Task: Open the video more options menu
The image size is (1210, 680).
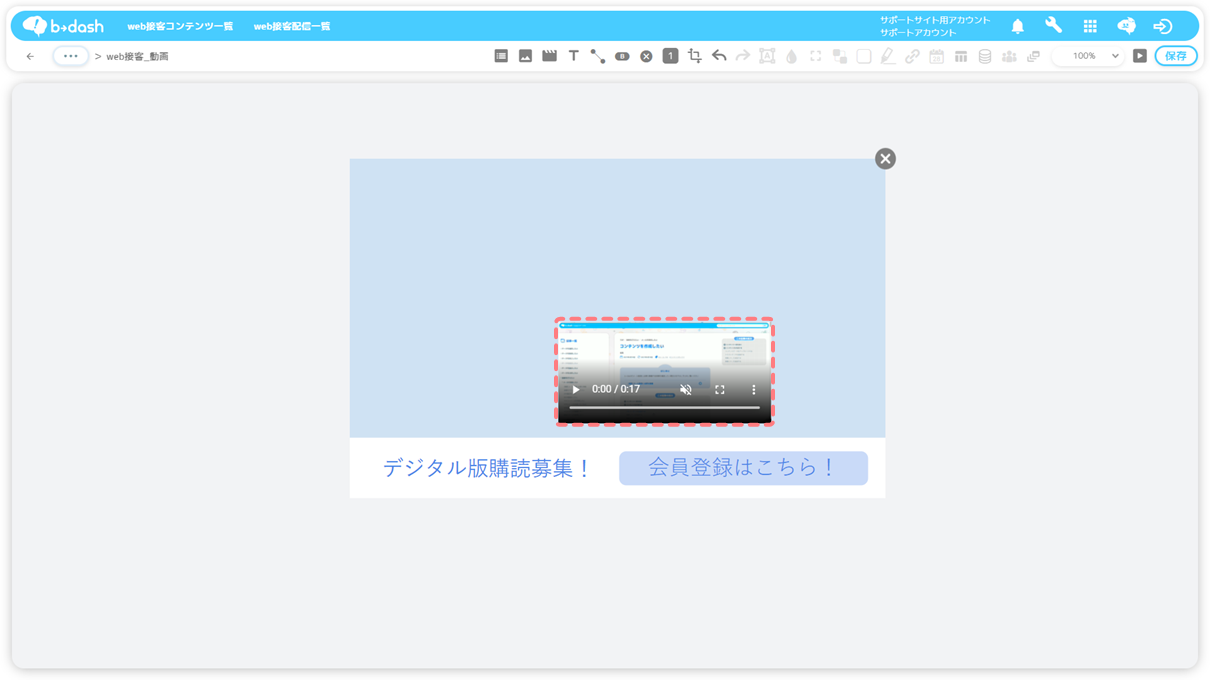Action: [x=754, y=390]
